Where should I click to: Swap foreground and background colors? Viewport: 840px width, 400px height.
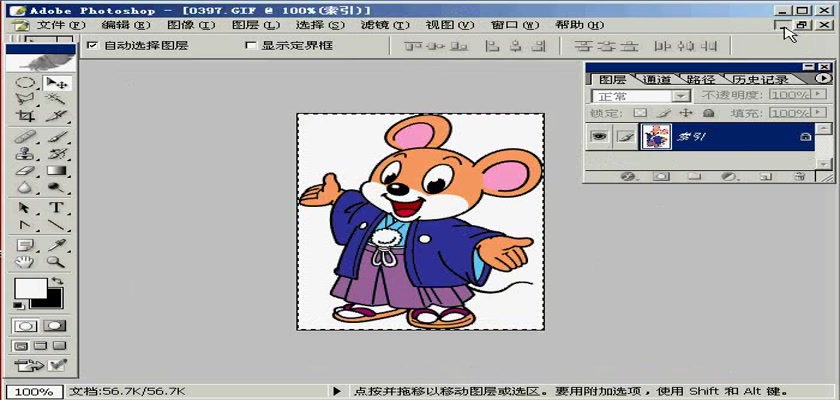[57, 281]
